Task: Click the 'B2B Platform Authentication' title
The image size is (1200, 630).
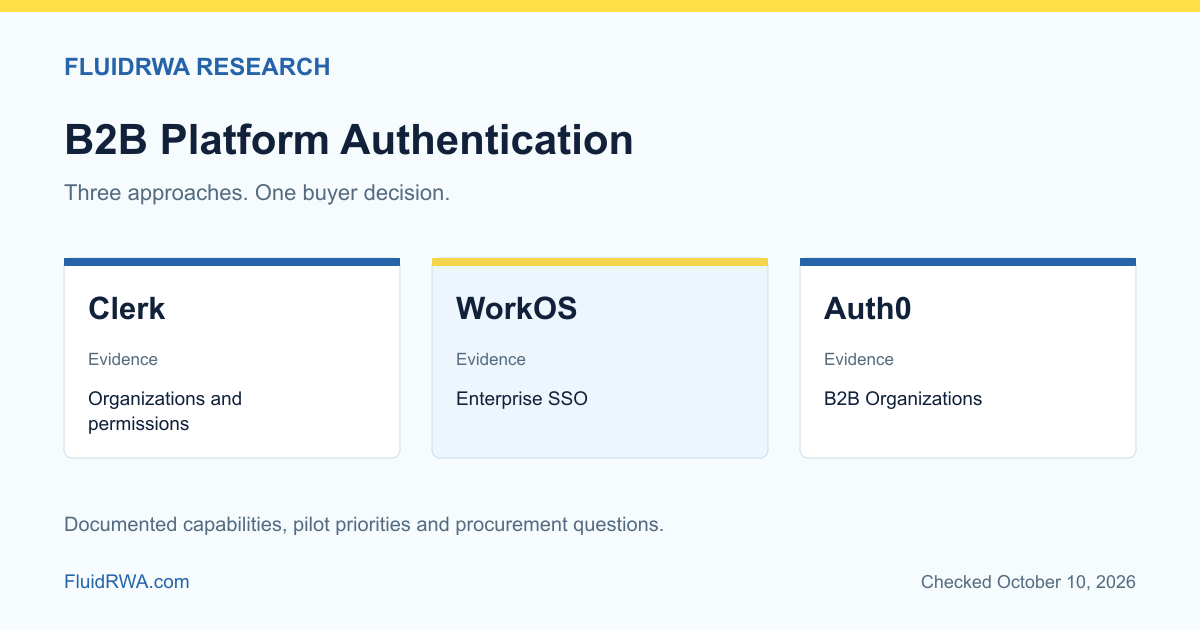Action: pos(349,139)
